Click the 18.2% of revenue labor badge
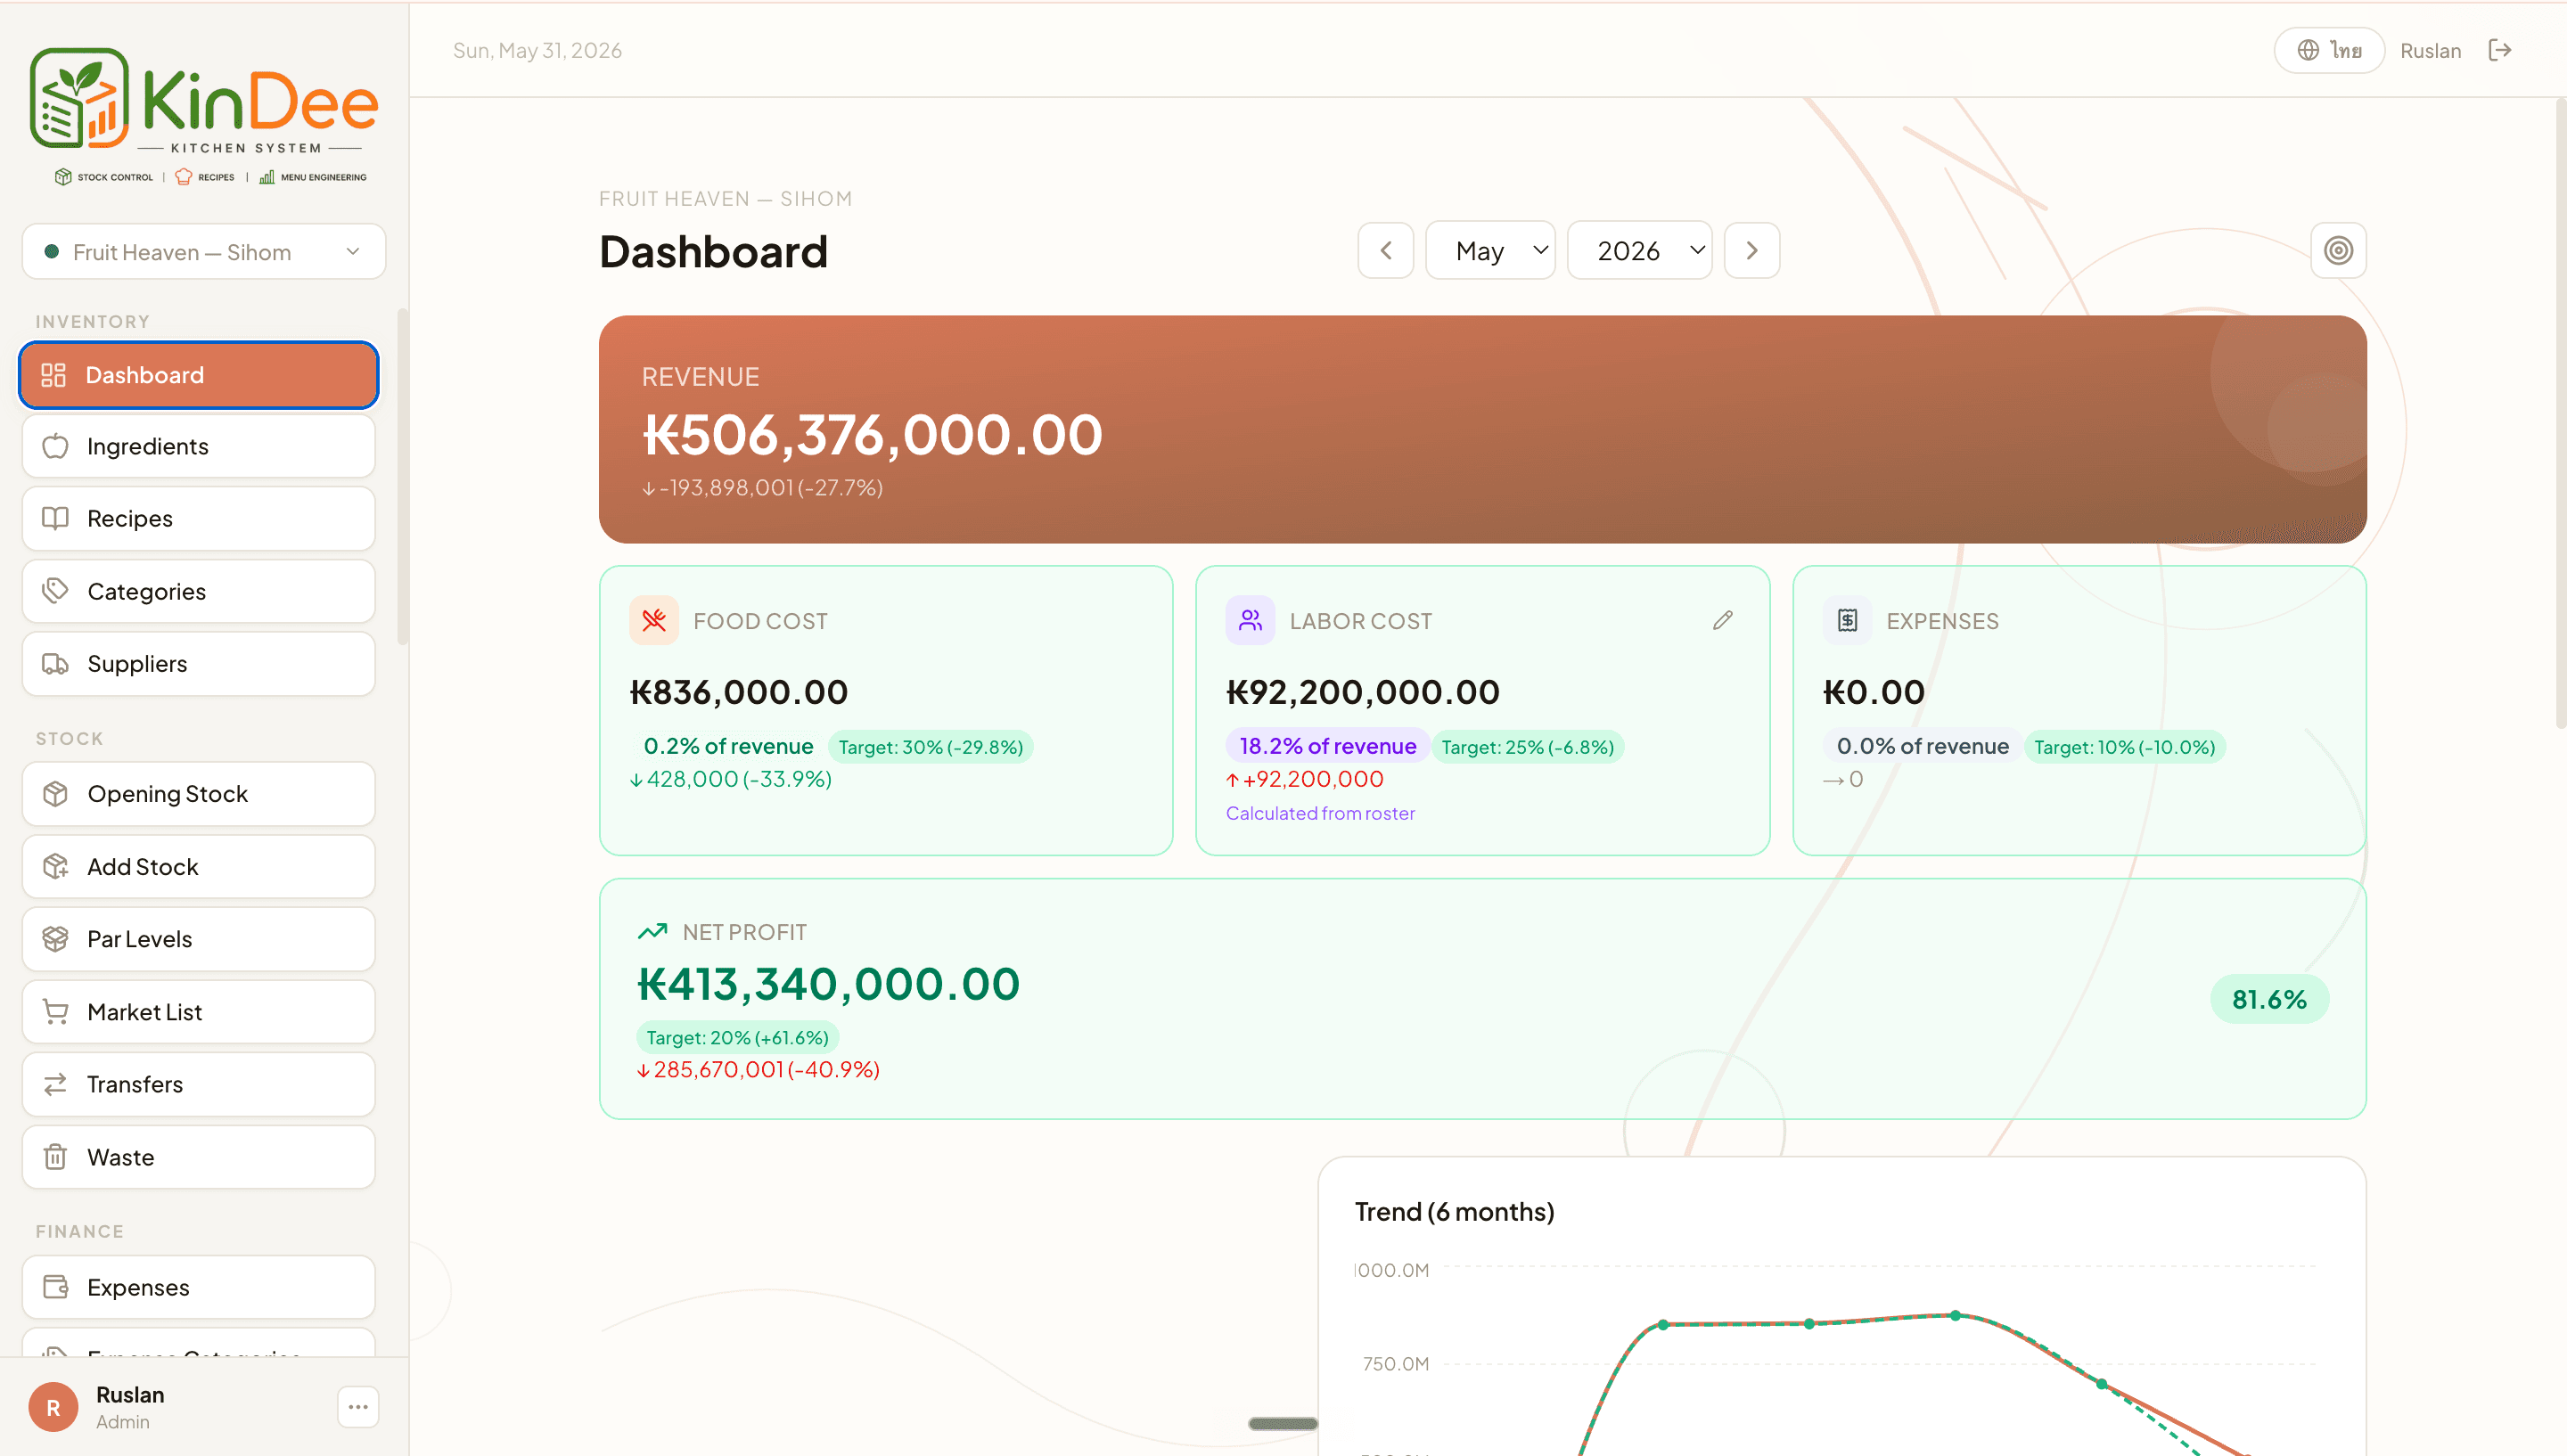 pyautogui.click(x=1327, y=746)
